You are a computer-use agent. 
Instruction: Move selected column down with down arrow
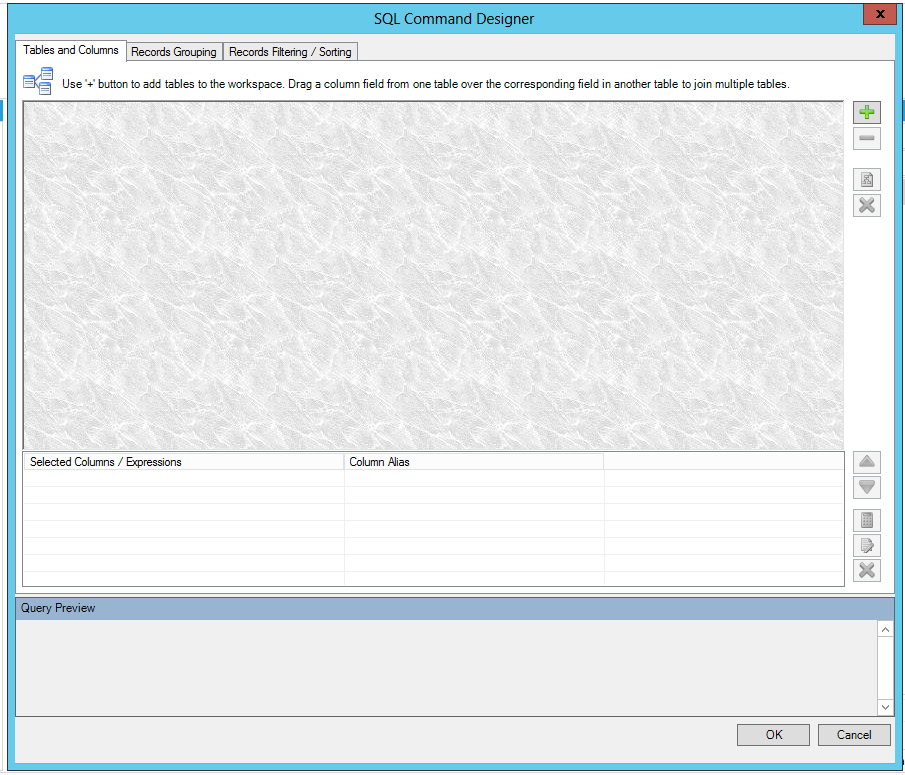(866, 487)
